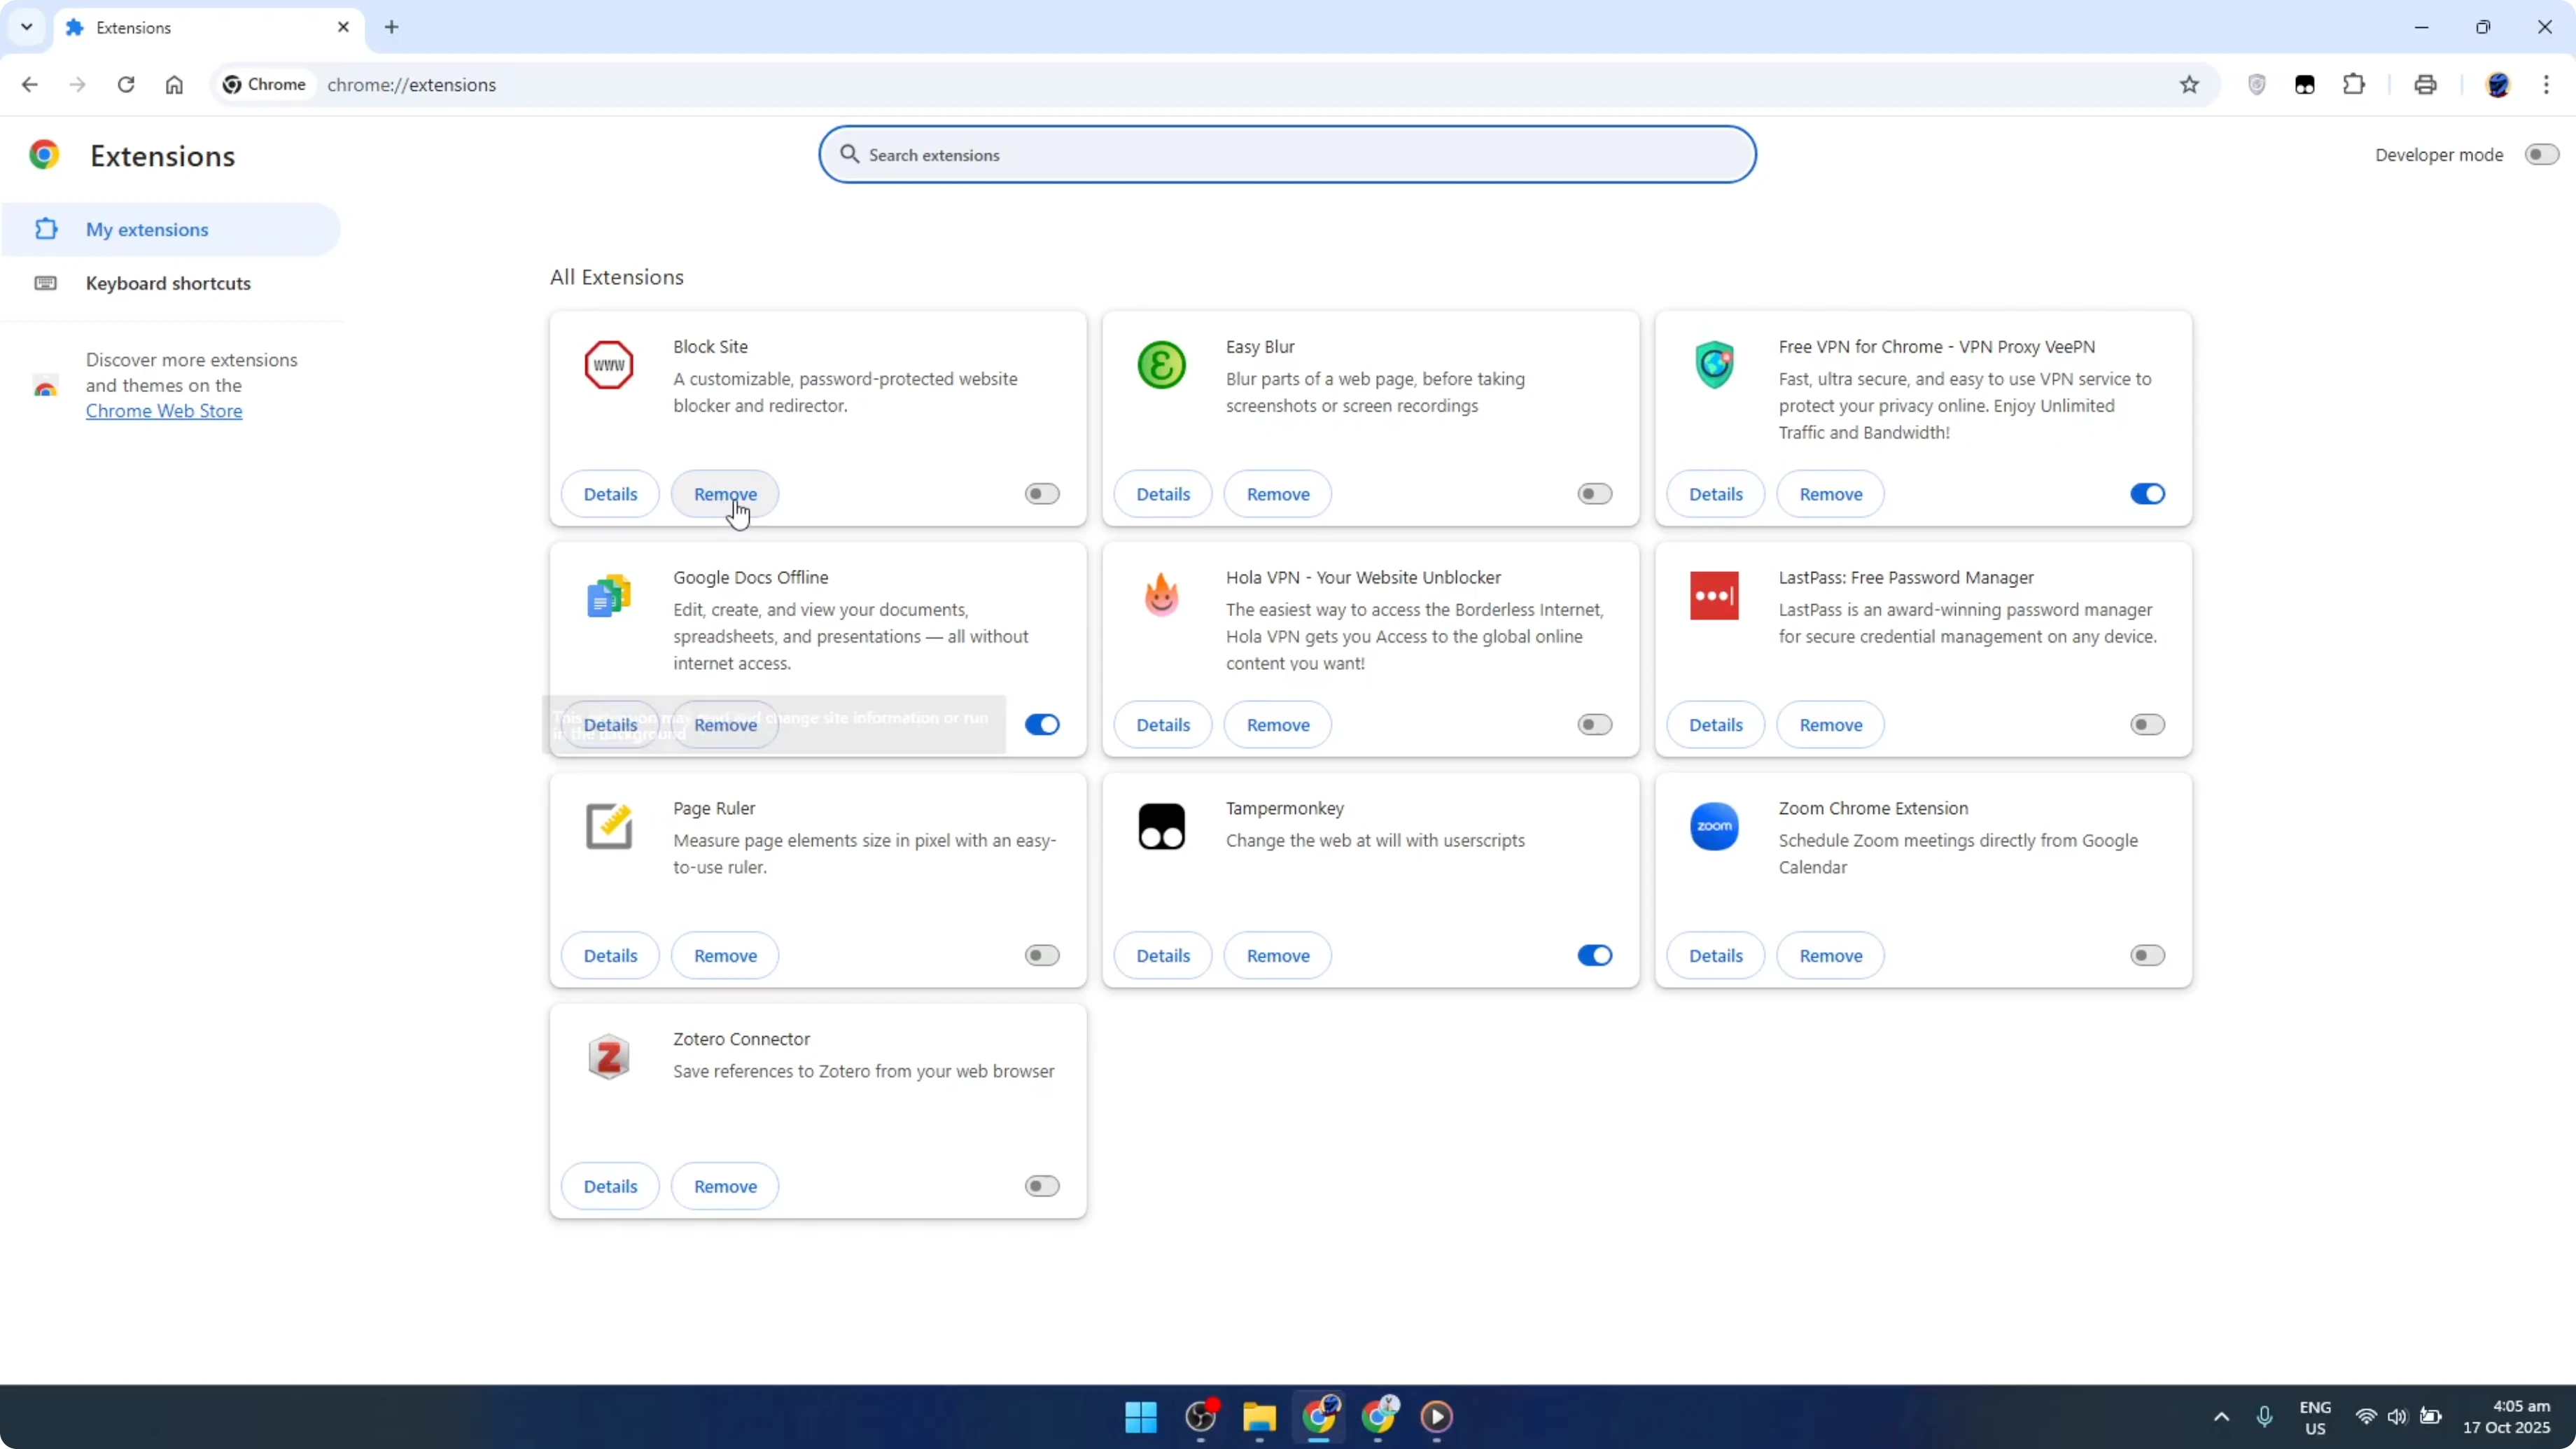
Task: Remove the VeePN VPN extension
Action: coord(1830,494)
